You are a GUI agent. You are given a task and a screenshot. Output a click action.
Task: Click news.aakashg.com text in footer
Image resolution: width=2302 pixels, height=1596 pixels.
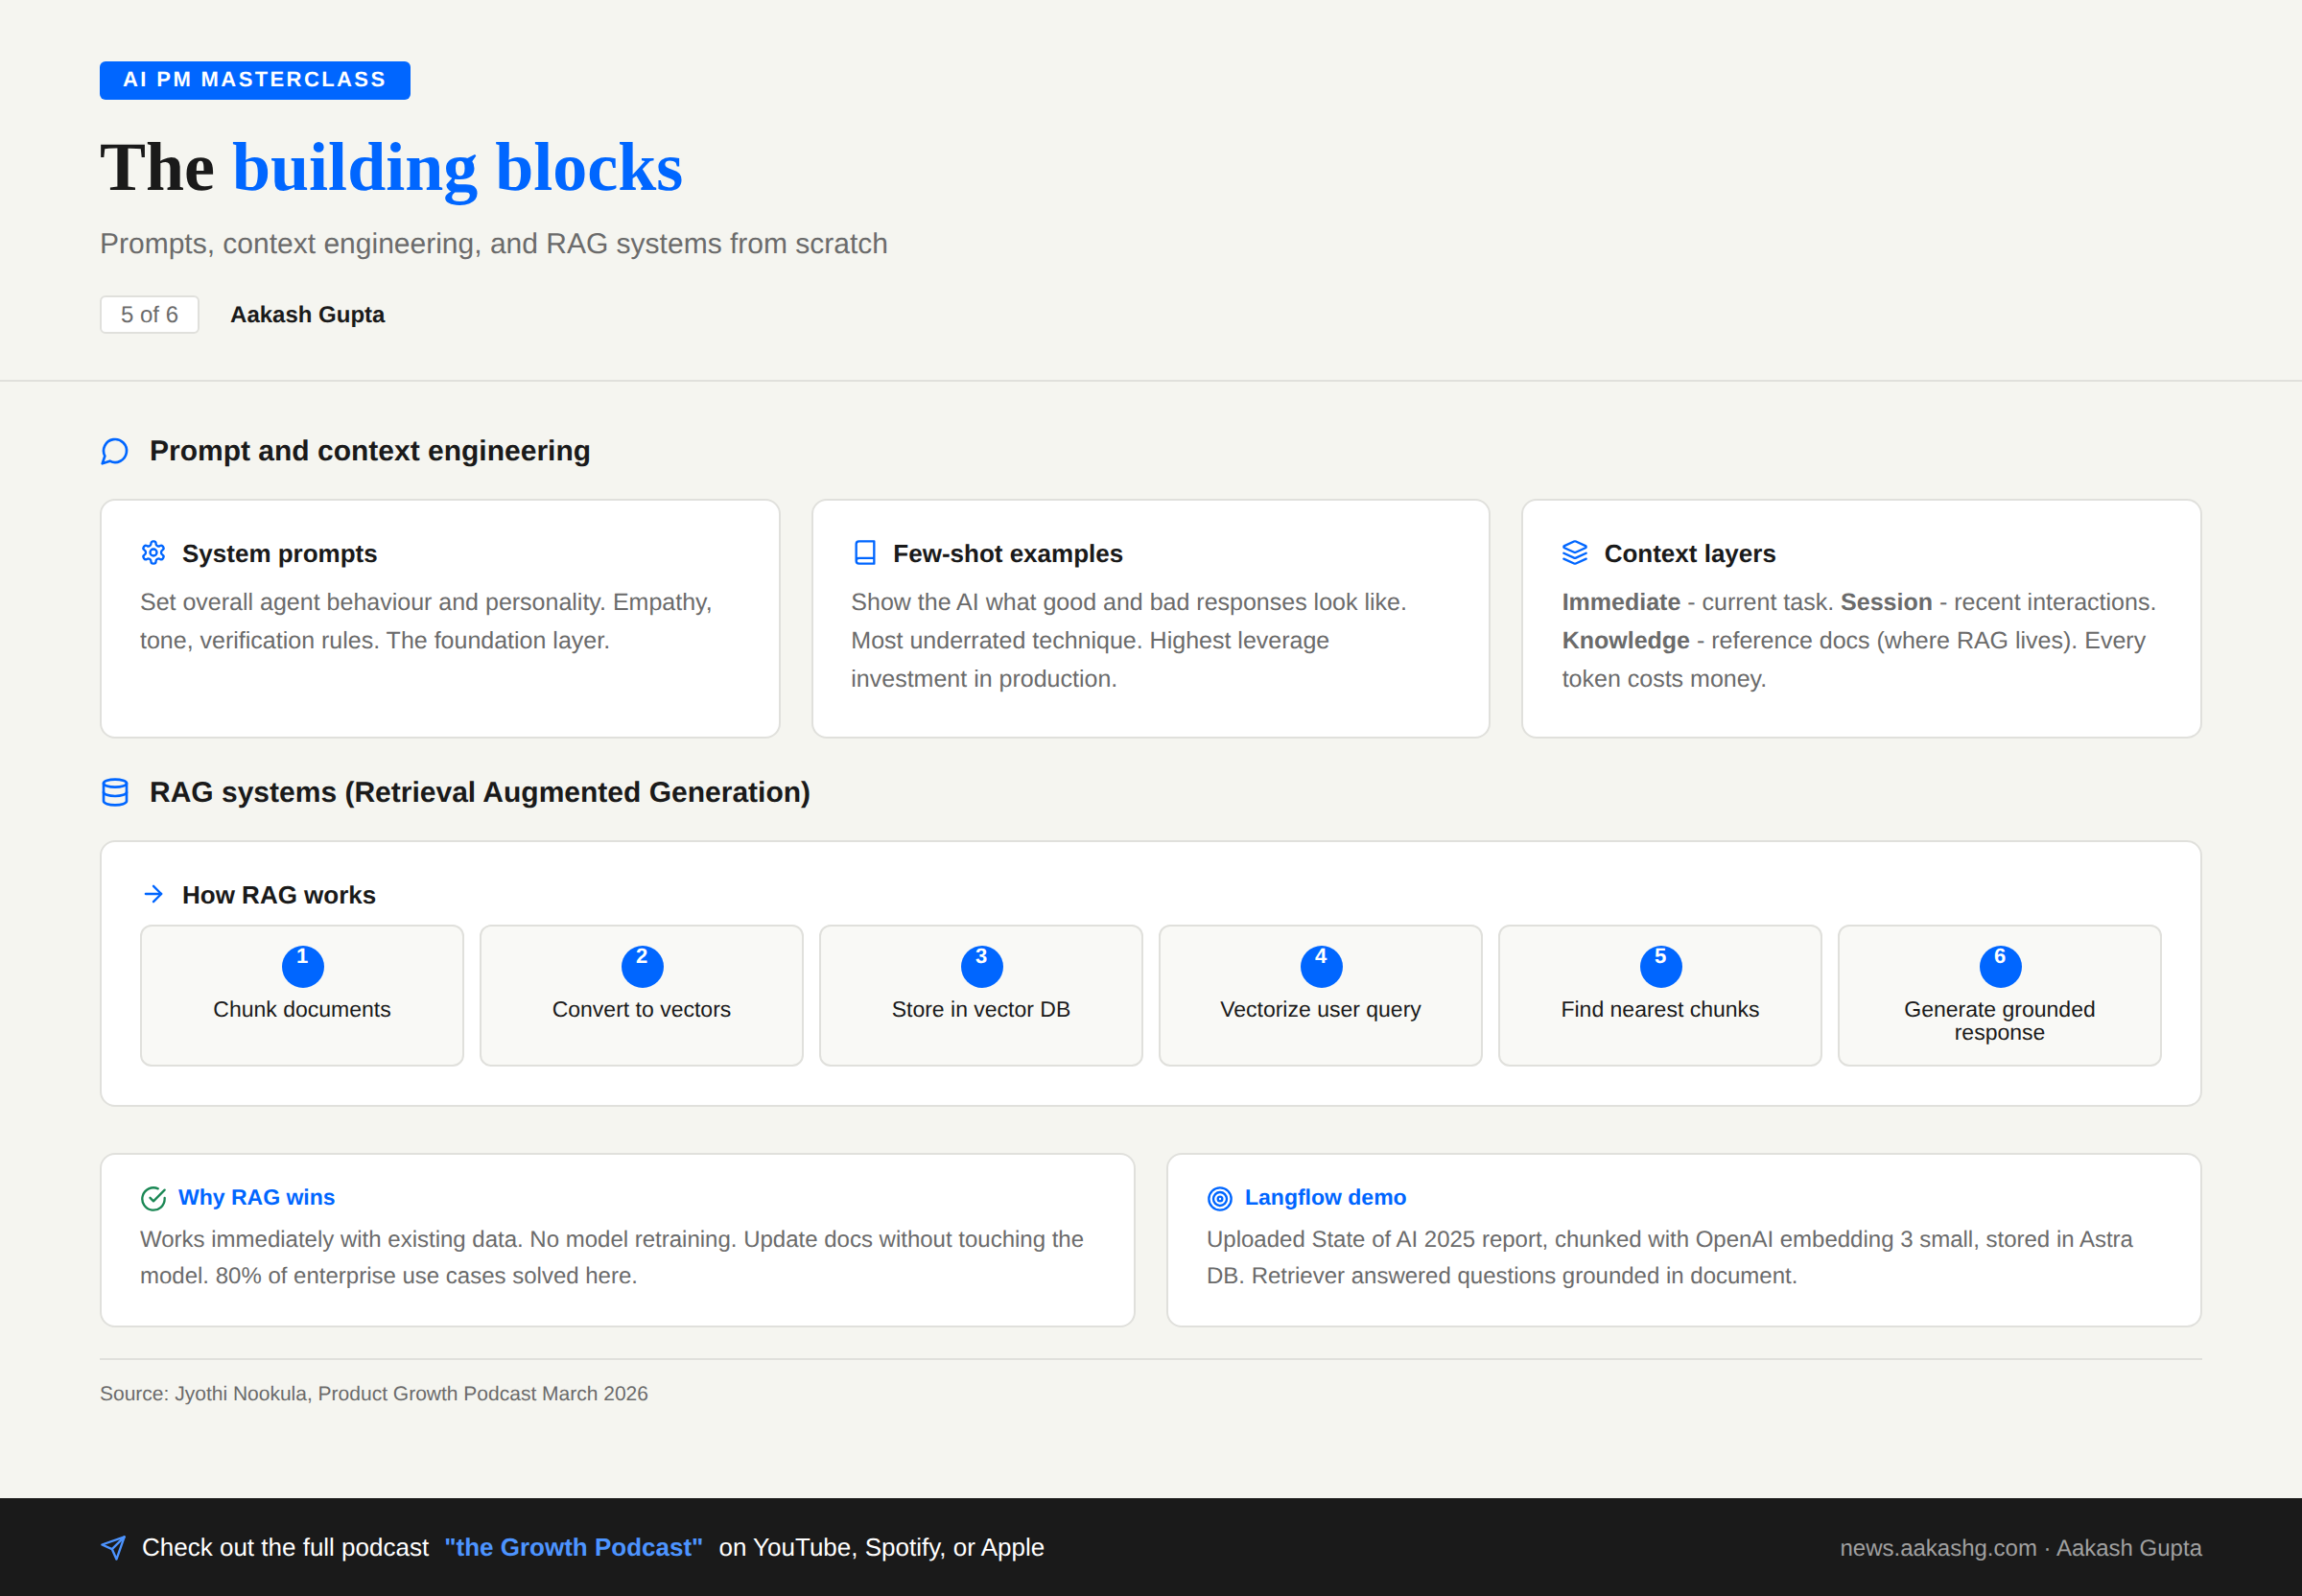point(1938,1548)
